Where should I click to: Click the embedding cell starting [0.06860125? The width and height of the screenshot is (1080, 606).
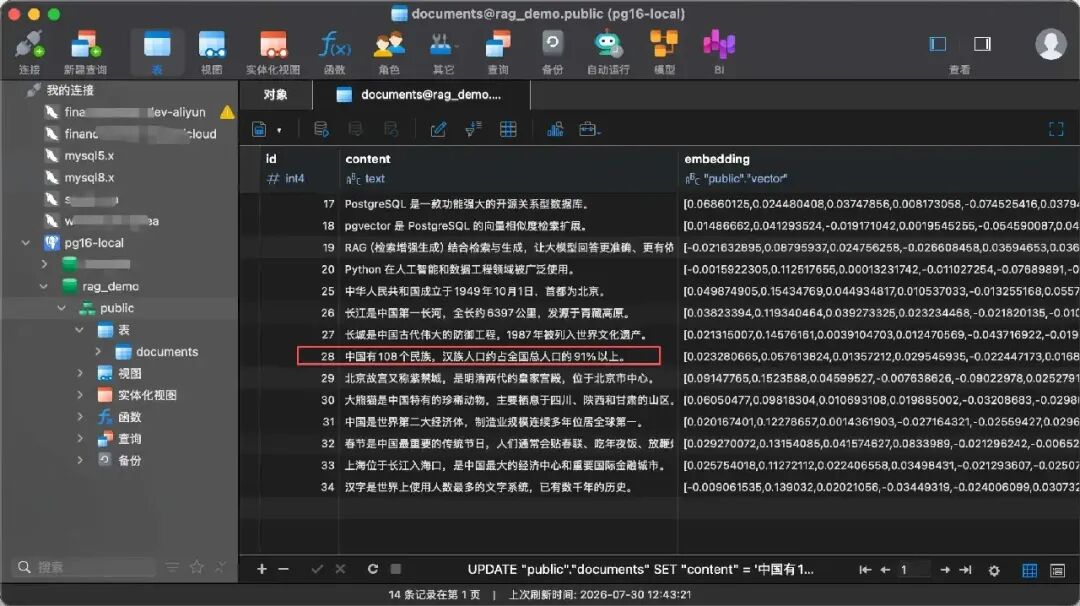click(x=881, y=204)
